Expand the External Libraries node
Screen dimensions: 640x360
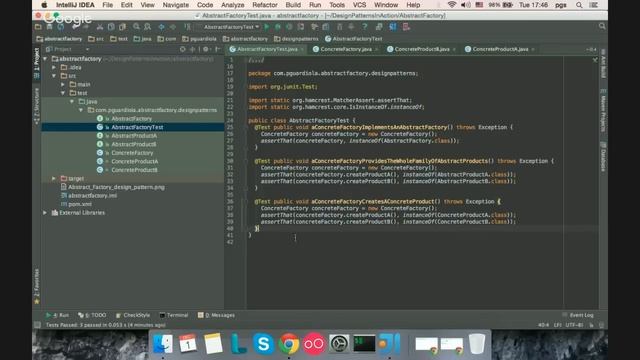click(45, 213)
